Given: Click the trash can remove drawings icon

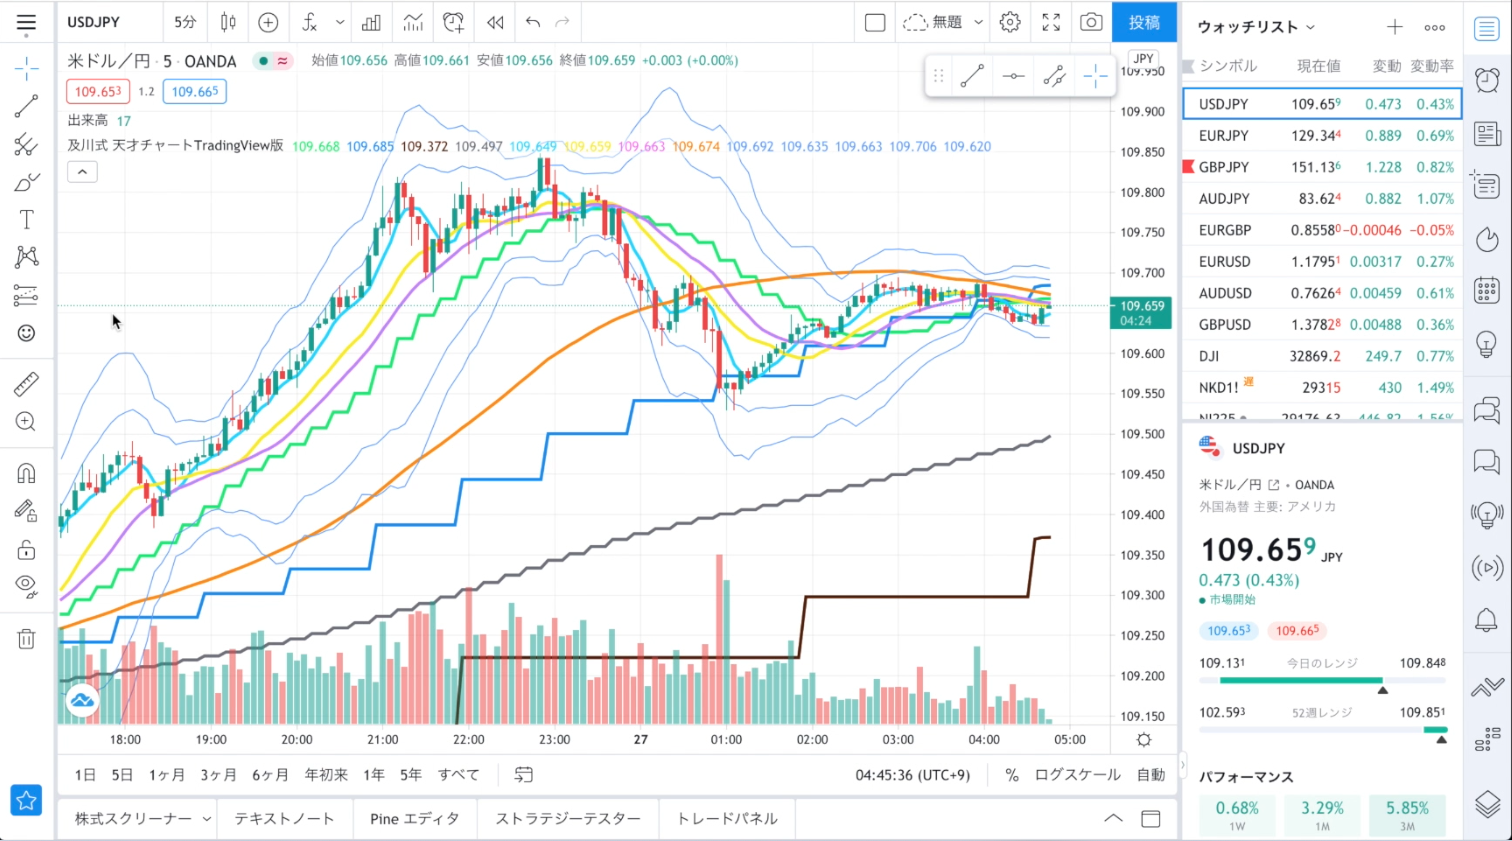Looking at the screenshot, I should [x=26, y=639].
